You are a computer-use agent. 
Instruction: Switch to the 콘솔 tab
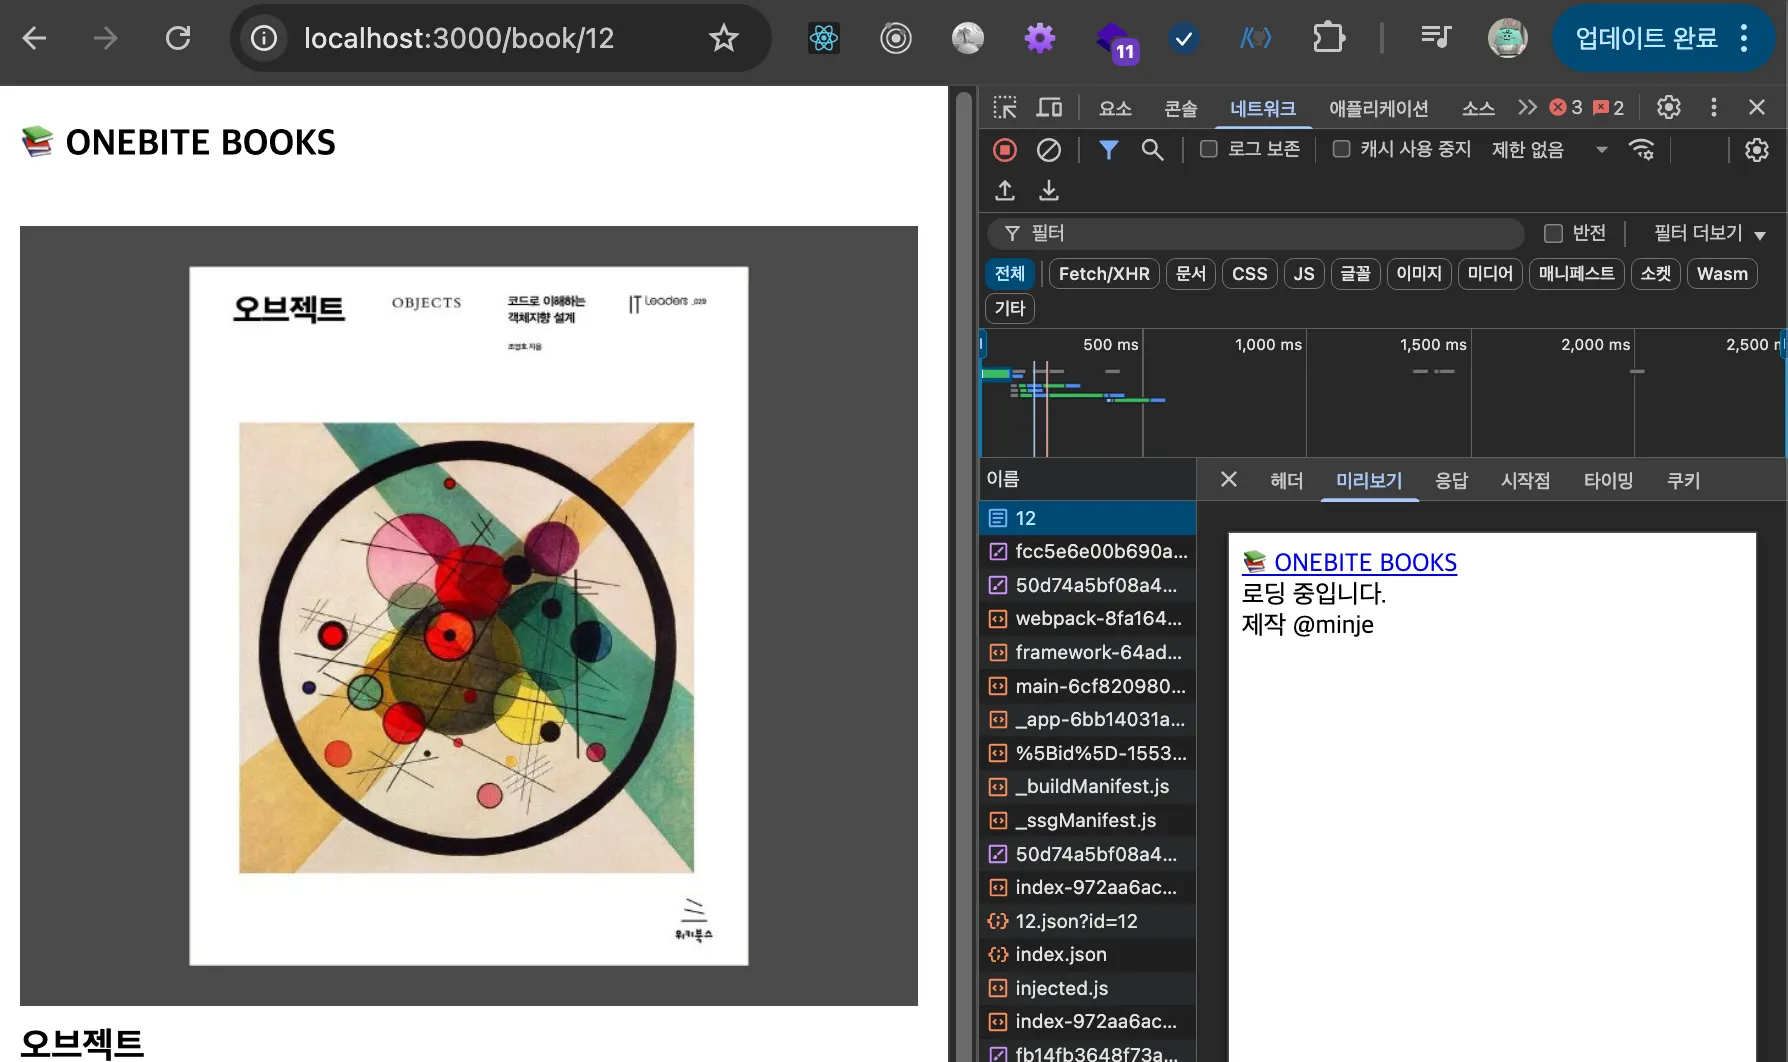[1181, 108]
